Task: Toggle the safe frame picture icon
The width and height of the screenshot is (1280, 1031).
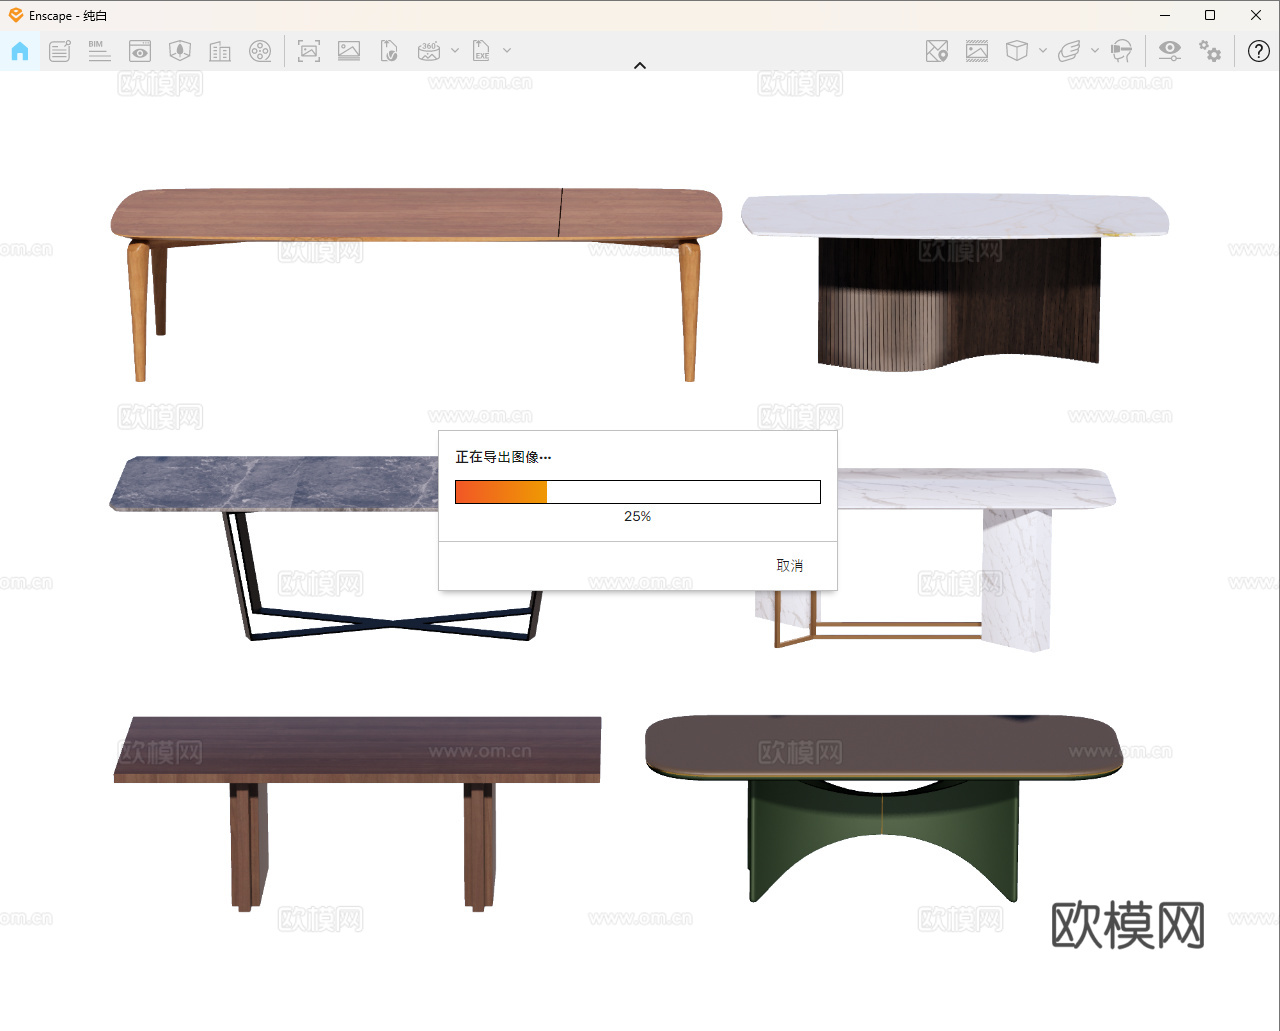Action: [x=977, y=51]
